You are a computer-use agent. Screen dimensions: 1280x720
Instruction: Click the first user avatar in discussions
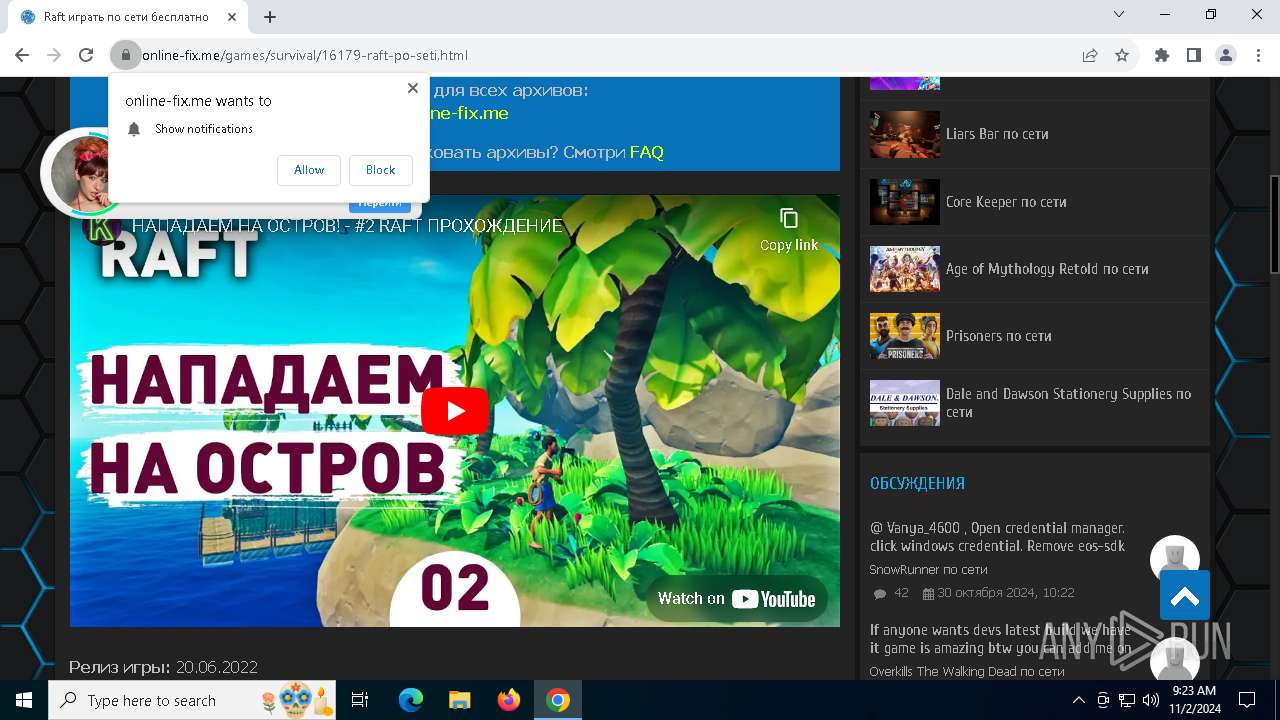[1174, 557]
